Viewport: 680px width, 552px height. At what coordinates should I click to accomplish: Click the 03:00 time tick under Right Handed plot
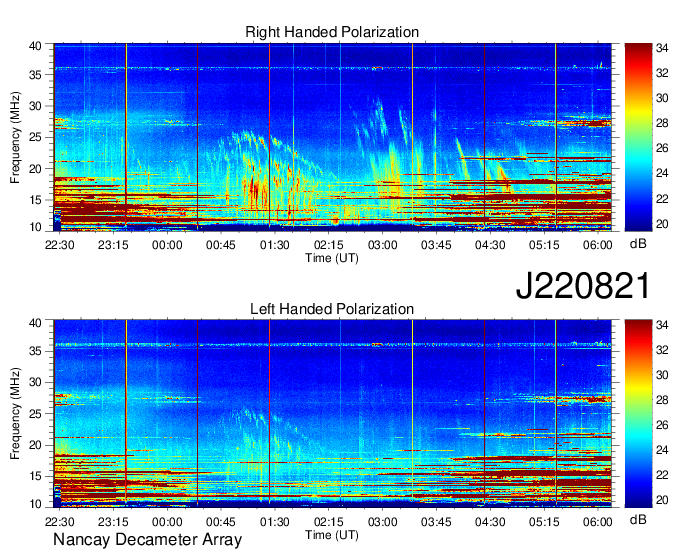[x=382, y=245]
